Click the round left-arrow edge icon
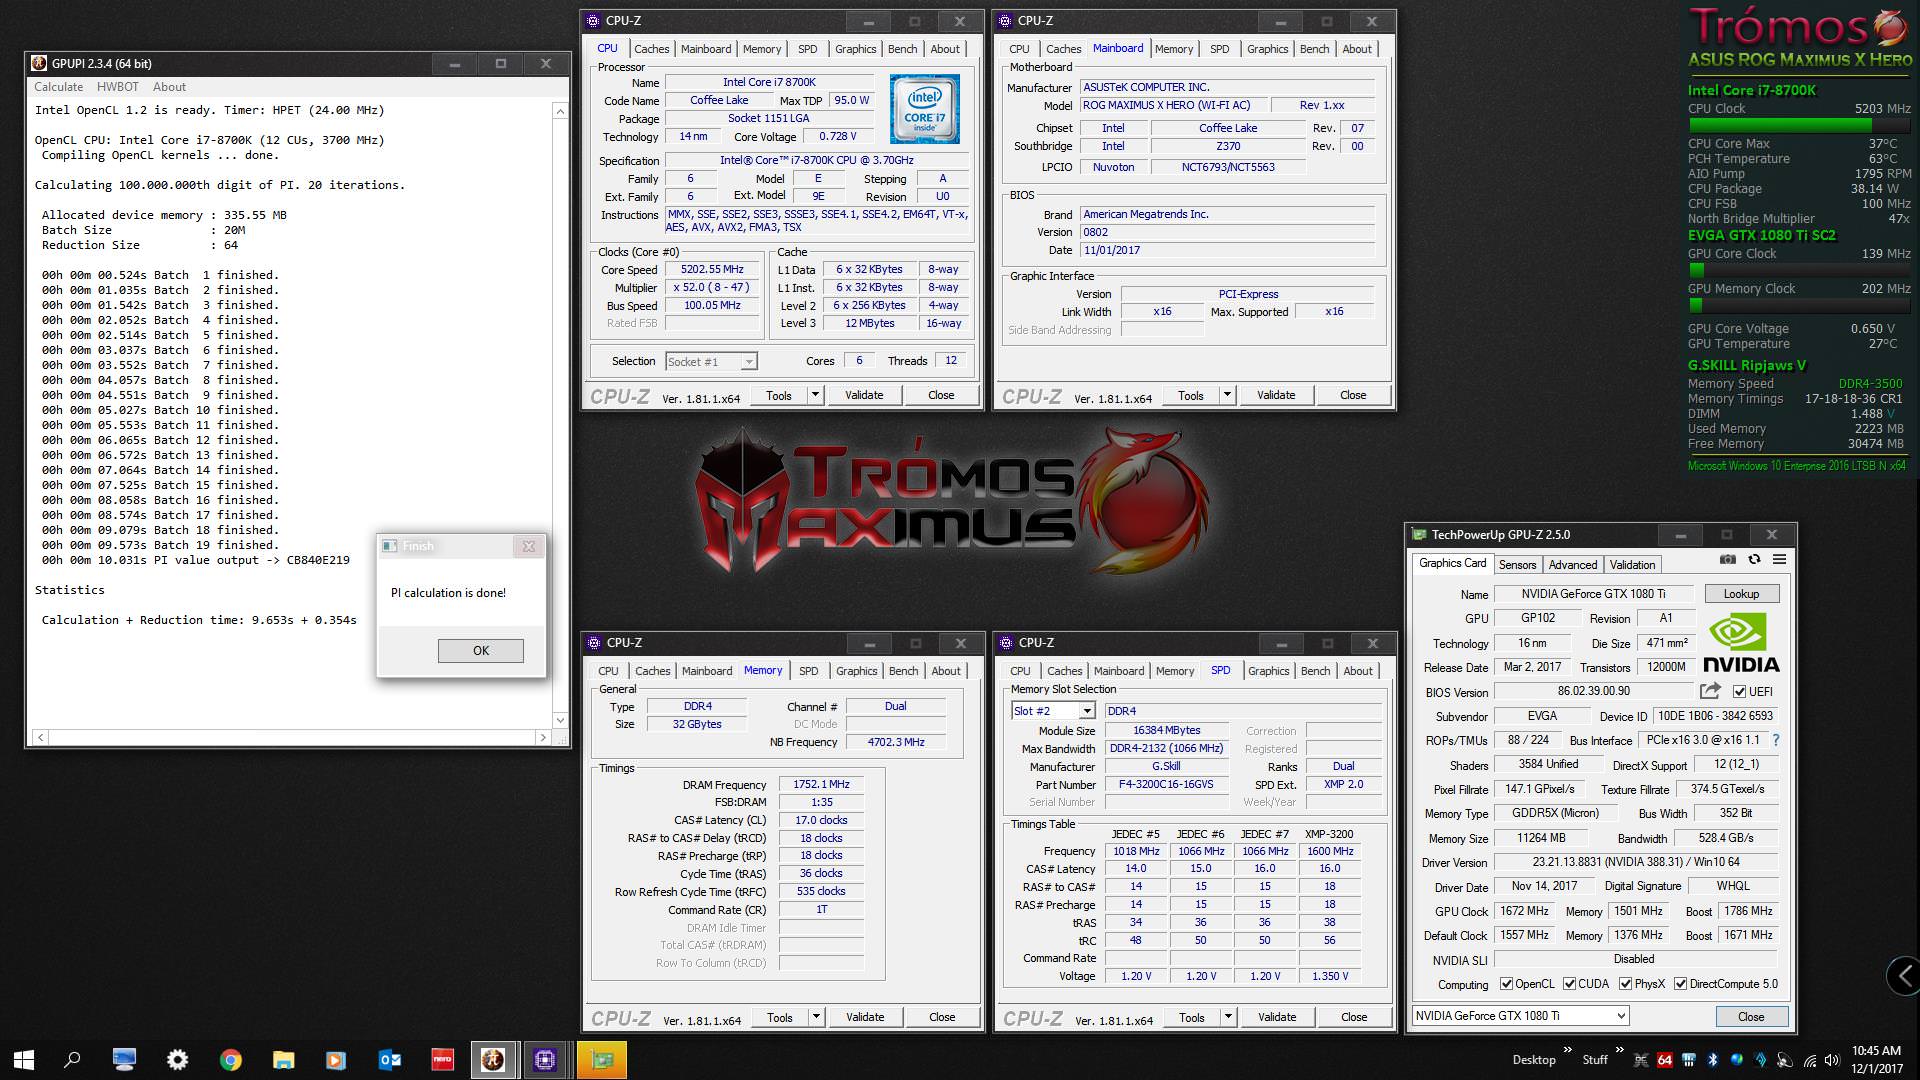1920x1080 pixels. tap(1903, 975)
